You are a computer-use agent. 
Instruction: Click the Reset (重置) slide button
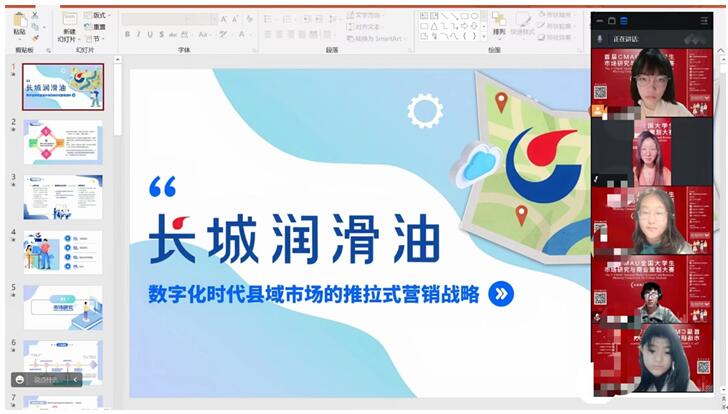95,27
